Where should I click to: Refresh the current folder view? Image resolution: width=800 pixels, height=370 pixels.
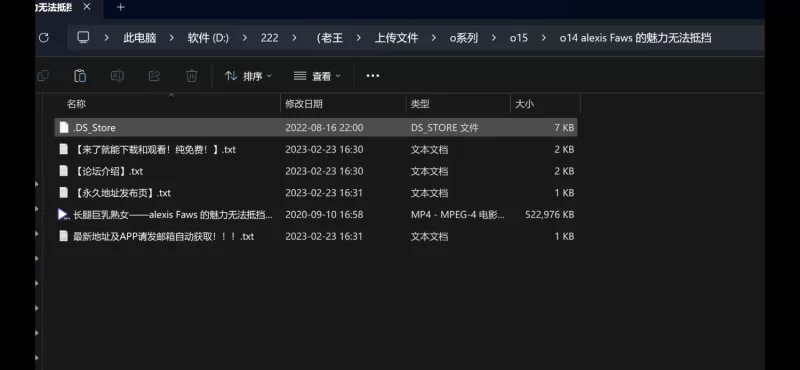(x=44, y=37)
